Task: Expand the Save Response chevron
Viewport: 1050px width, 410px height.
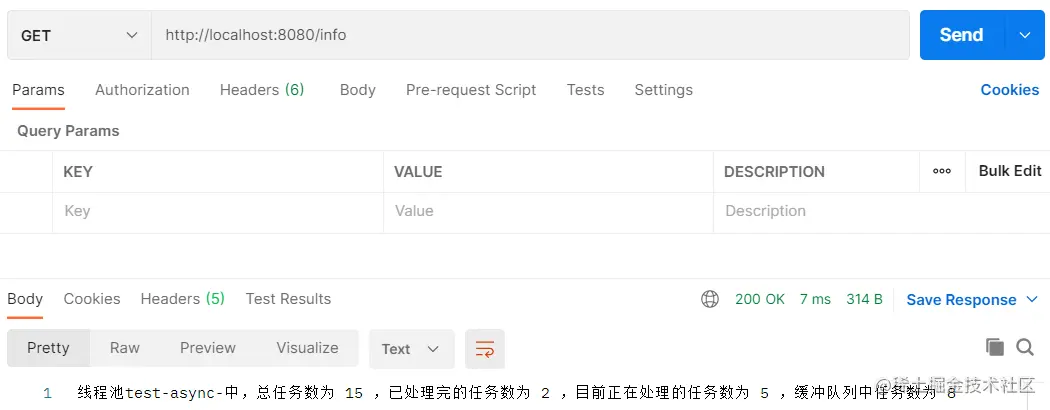Action: pyautogui.click(x=1032, y=299)
